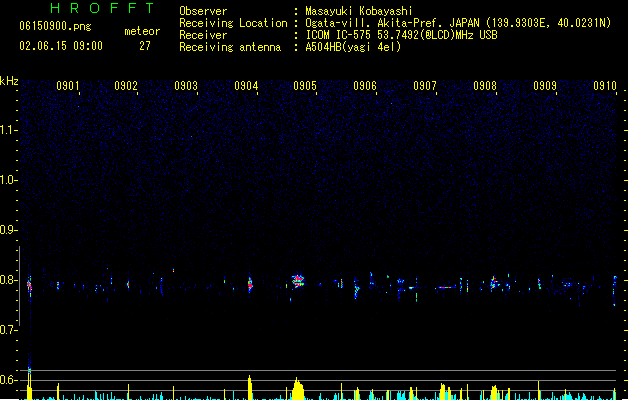The image size is (629, 400).
Task: Click the 0.9 kHz axis label
Action: click(8, 230)
